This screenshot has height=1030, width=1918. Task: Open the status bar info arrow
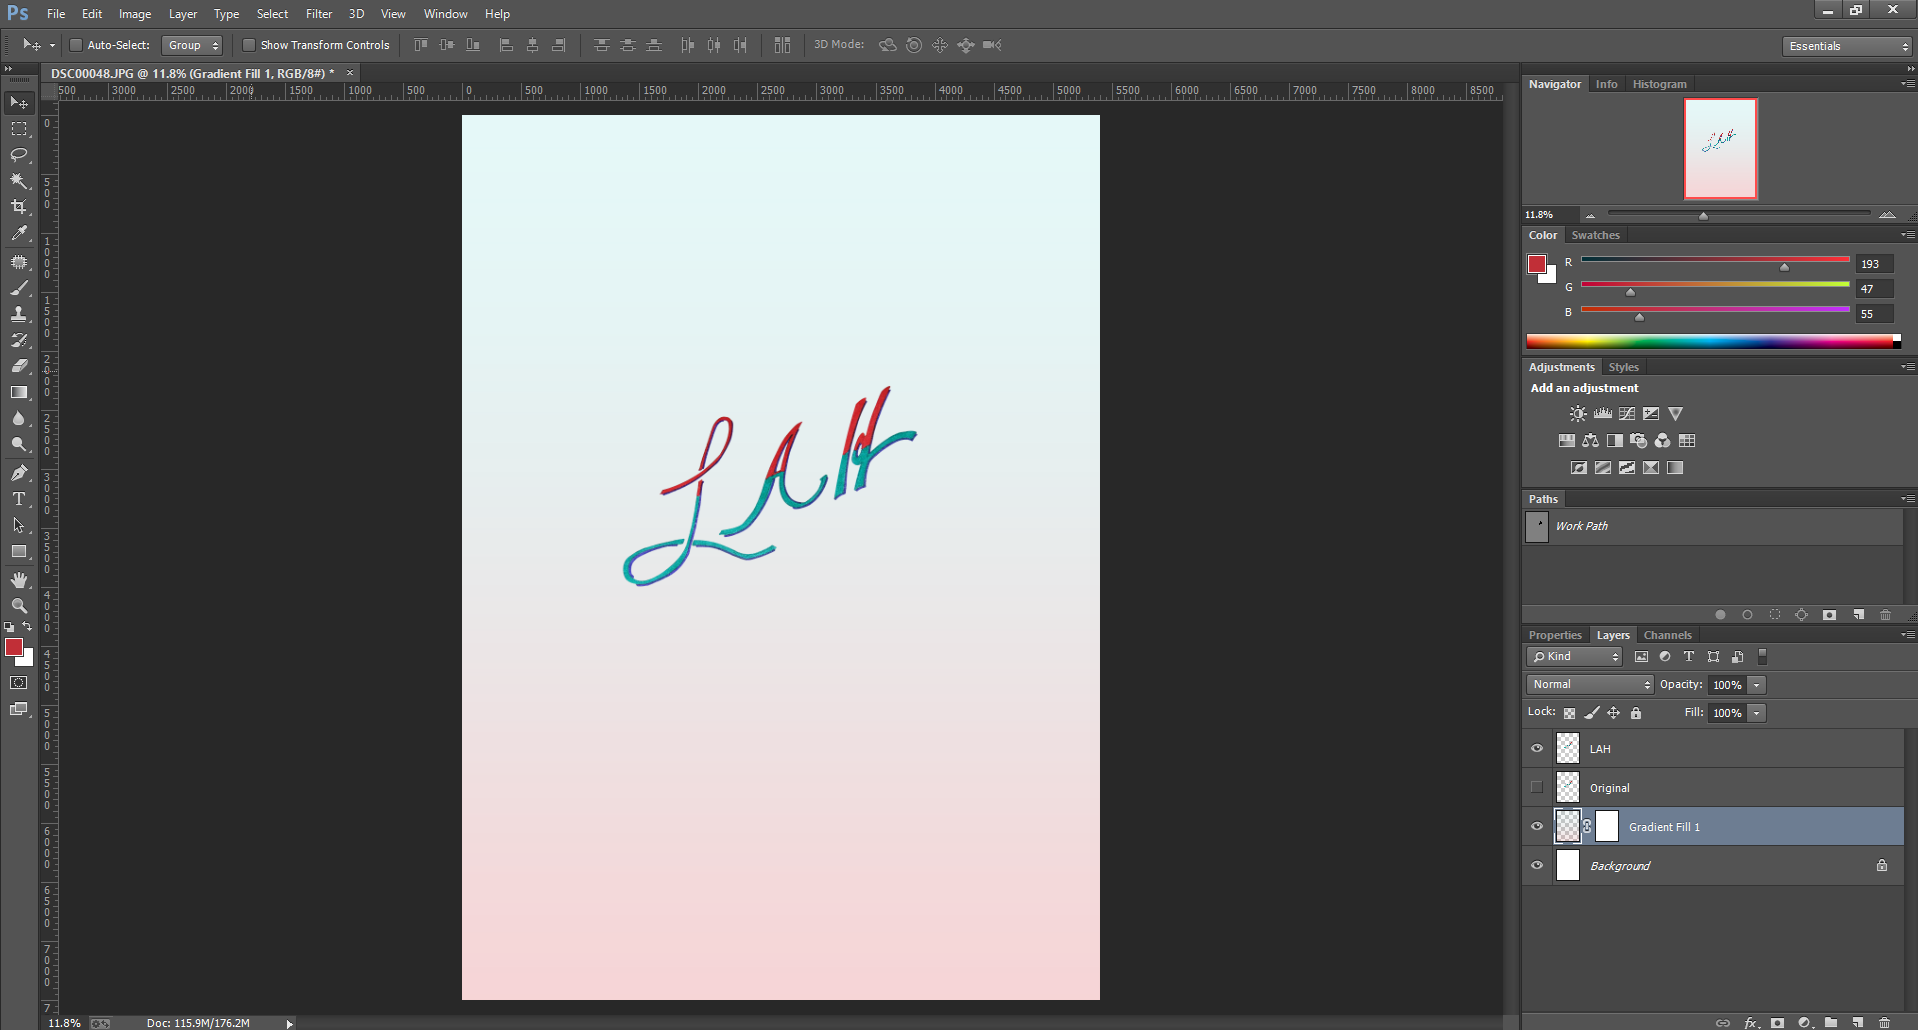290,1023
